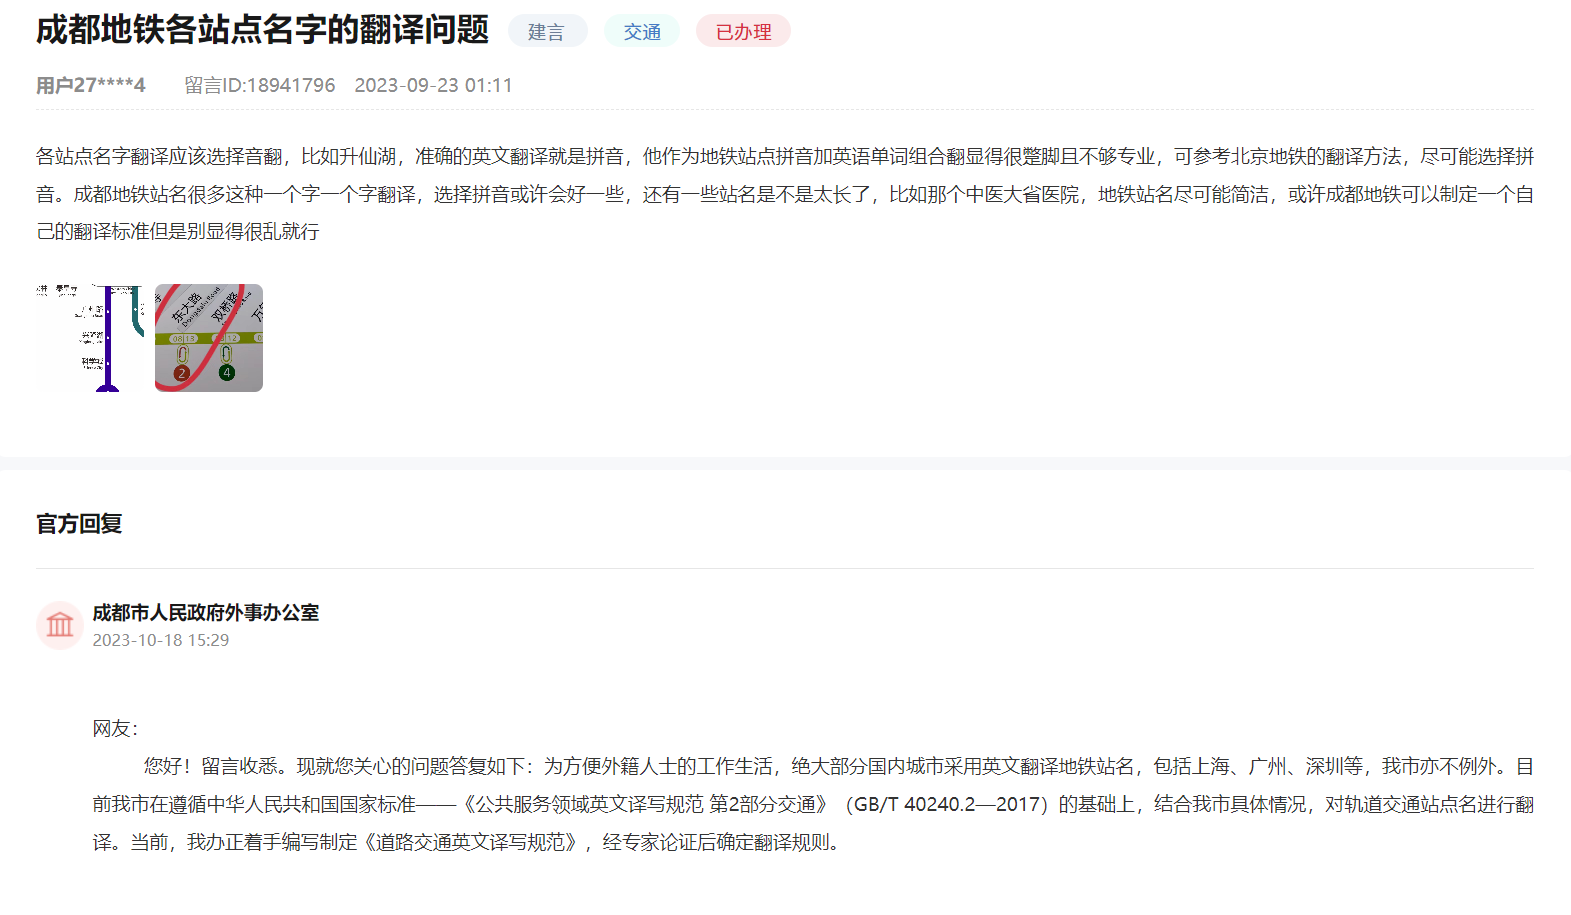
Task: Click the post's last line starting 己的翻译标准
Action: click(178, 232)
